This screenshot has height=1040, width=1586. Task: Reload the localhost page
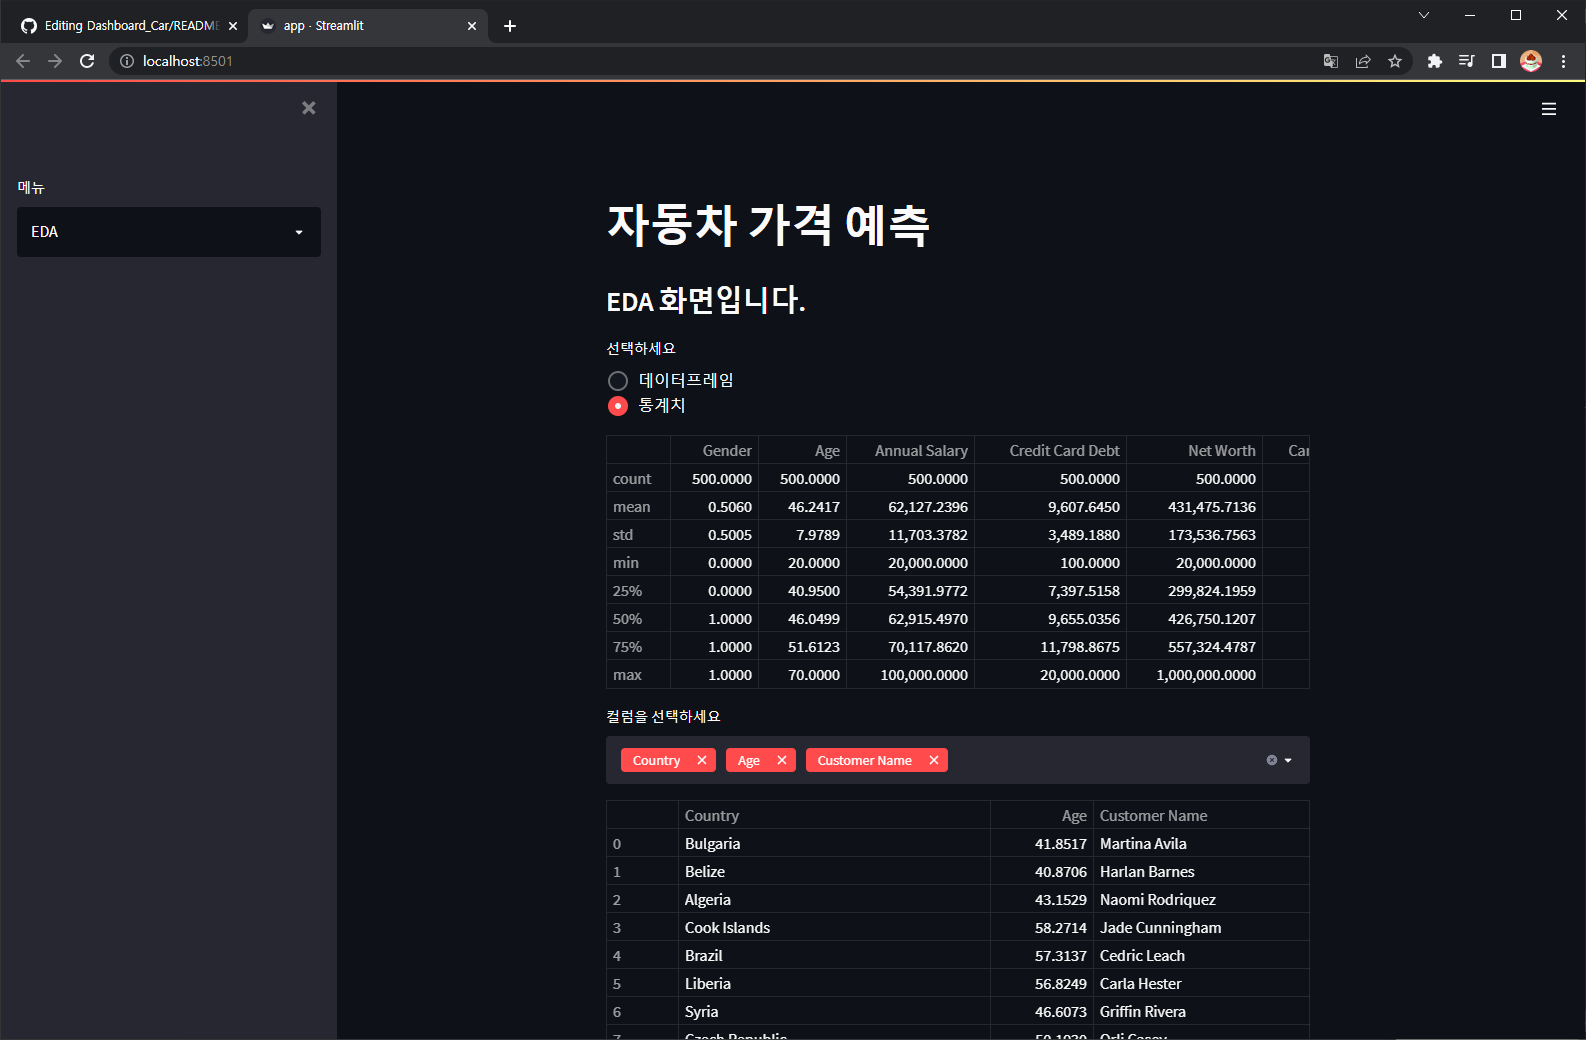(87, 61)
